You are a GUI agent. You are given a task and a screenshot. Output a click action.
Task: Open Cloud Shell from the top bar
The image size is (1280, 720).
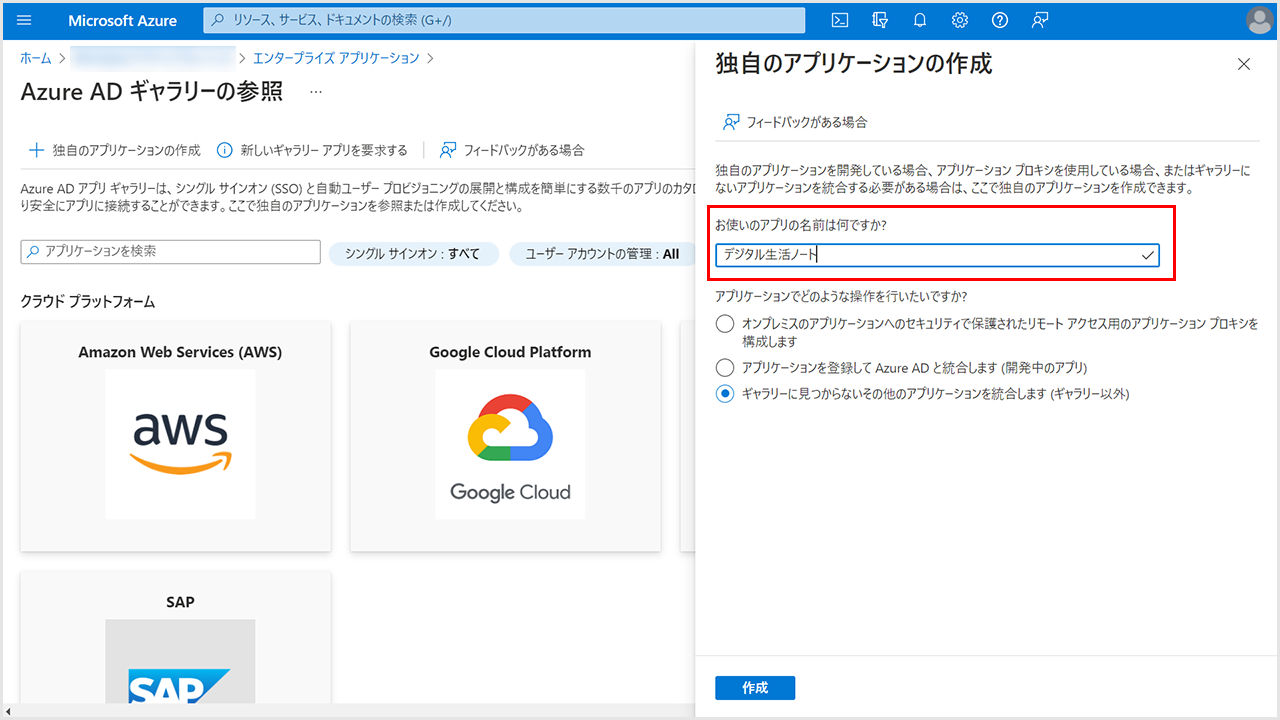pos(841,20)
